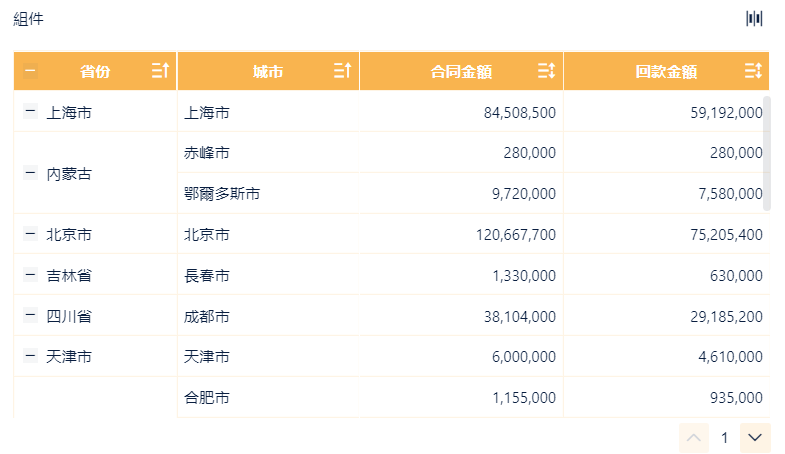Click the page number 1 field
Image resolution: width=785 pixels, height=454 pixels.
724,438
